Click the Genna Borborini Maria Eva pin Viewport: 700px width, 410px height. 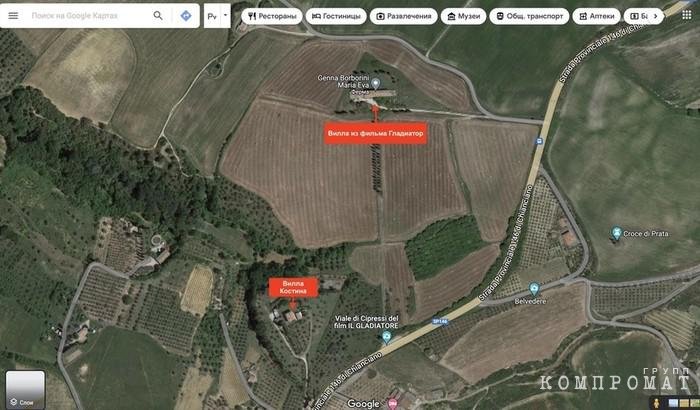376,84
